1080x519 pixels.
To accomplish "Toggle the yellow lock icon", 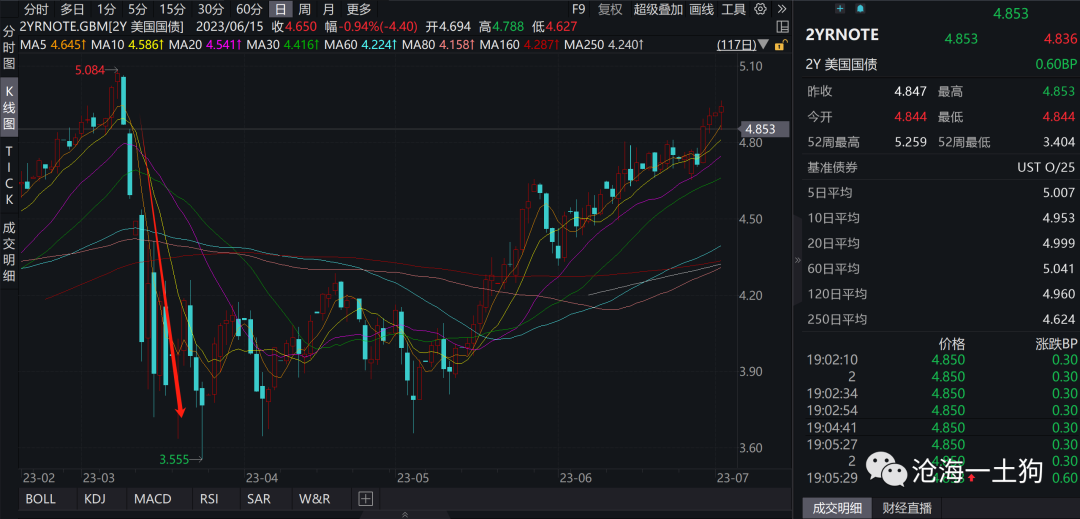I will [x=780, y=45].
